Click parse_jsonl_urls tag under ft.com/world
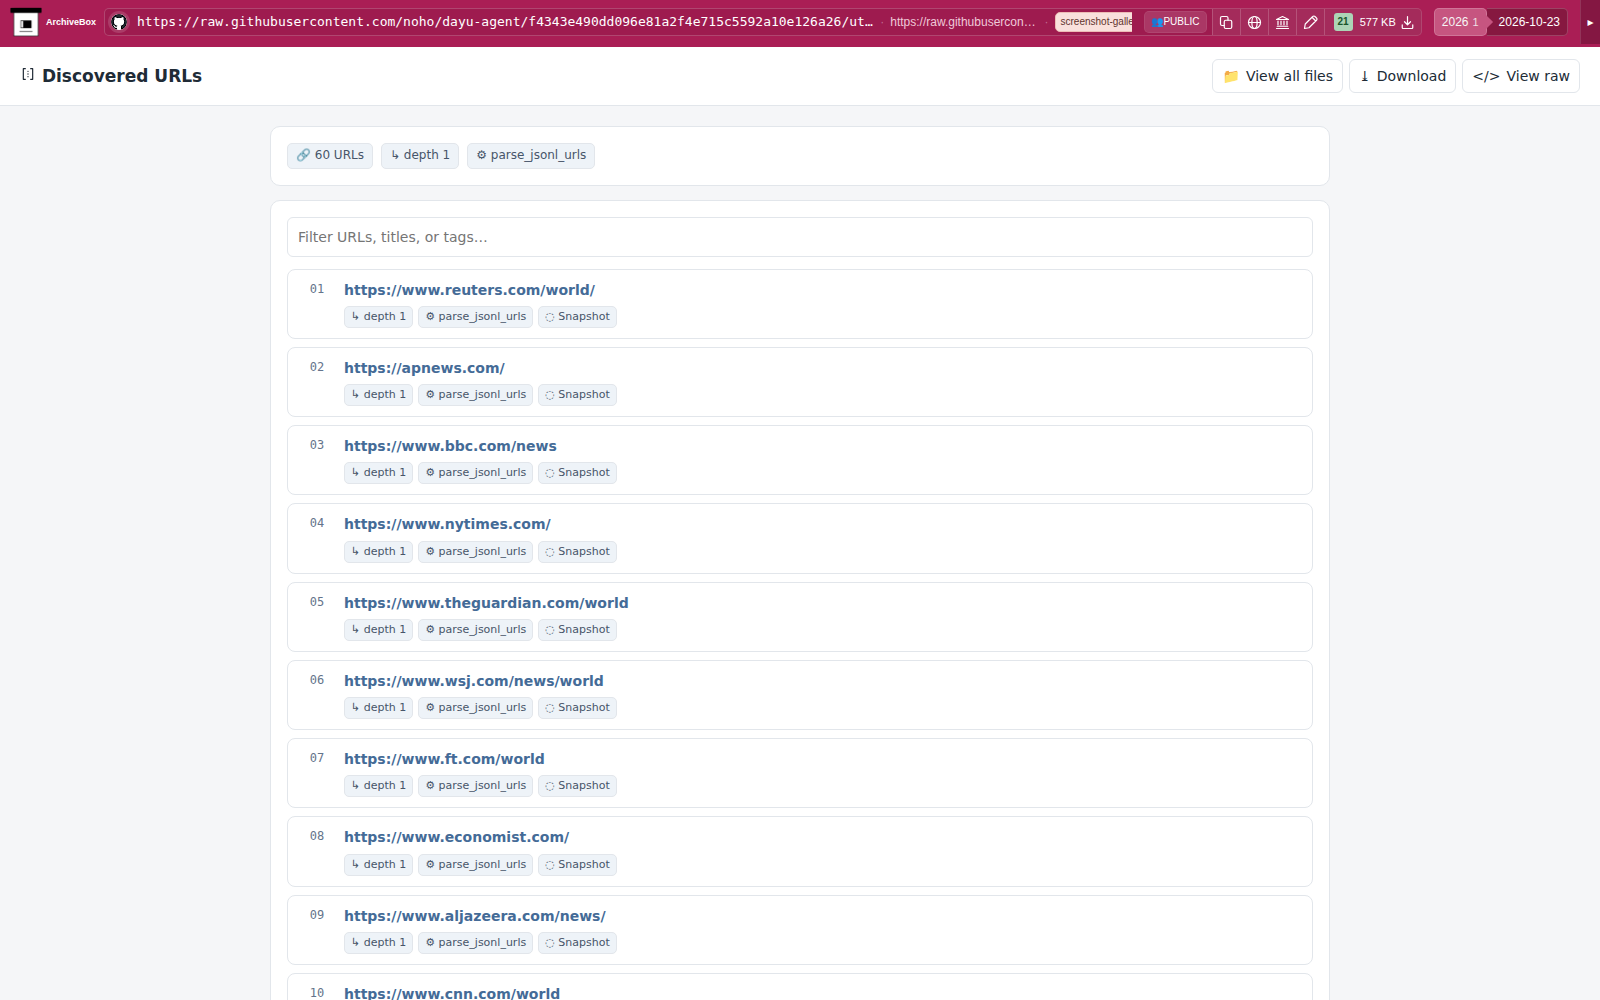Viewport: 1600px width, 1000px height. tap(475, 786)
